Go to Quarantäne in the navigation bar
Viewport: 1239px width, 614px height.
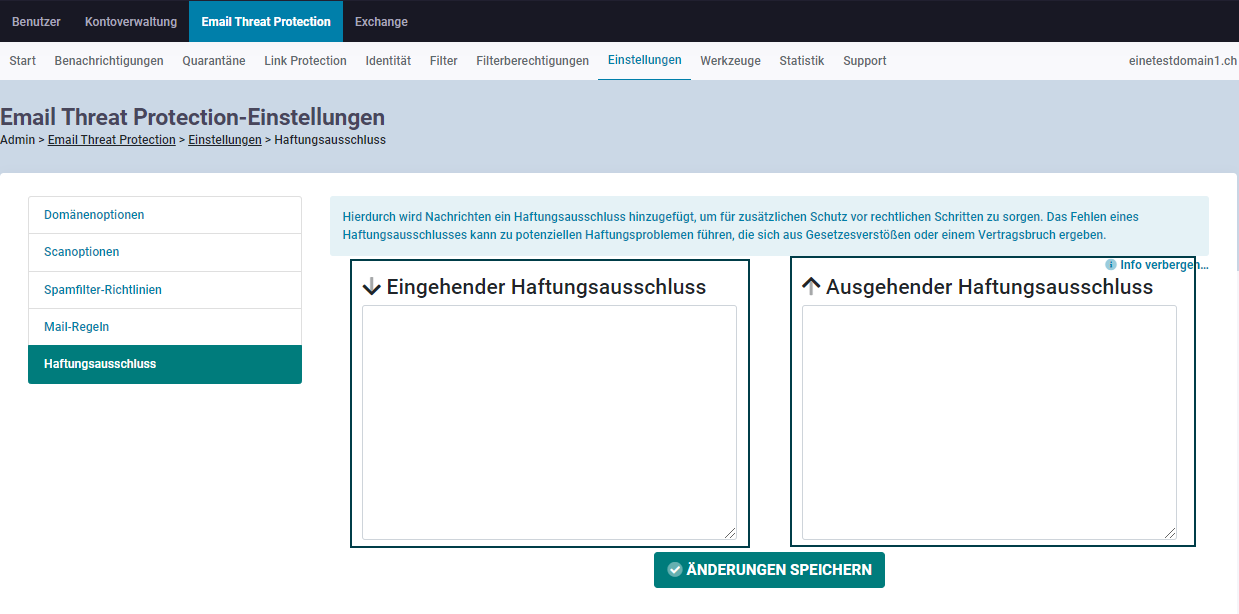point(213,61)
